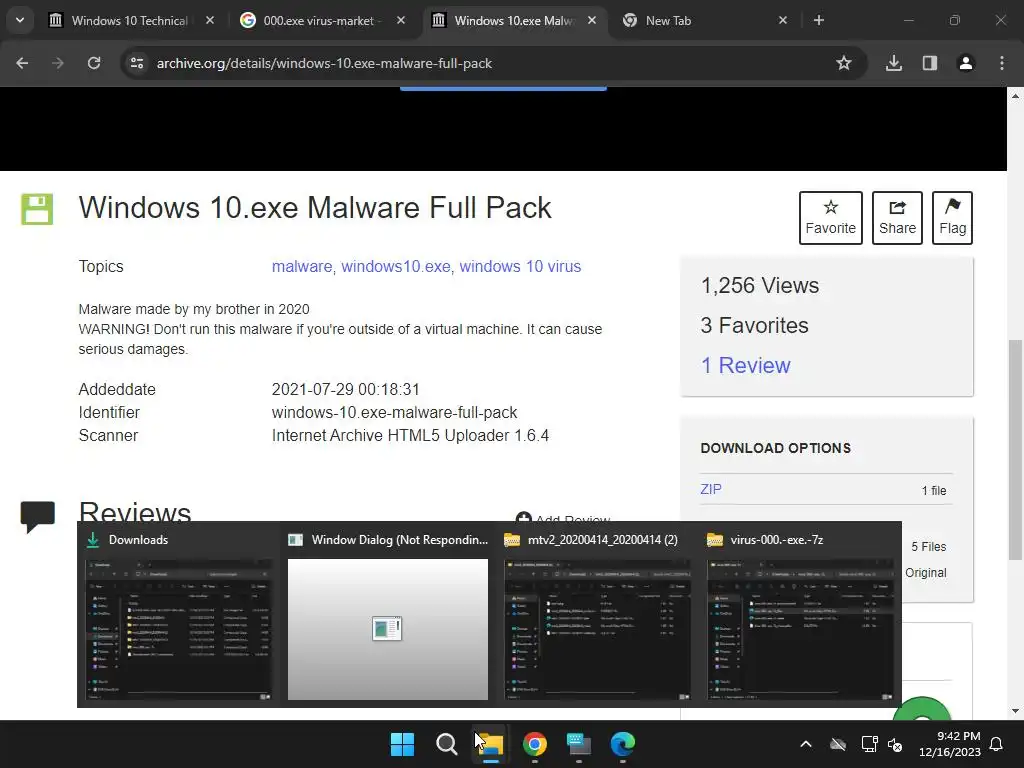Click the Downloads preview title arrow icon

(93, 539)
